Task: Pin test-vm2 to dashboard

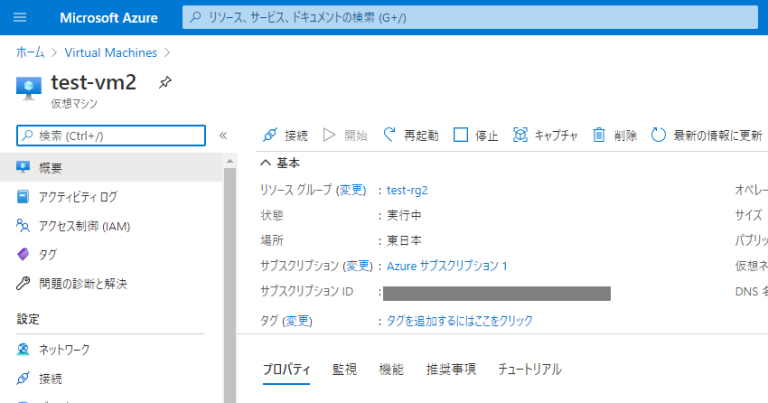Action: tap(165, 82)
